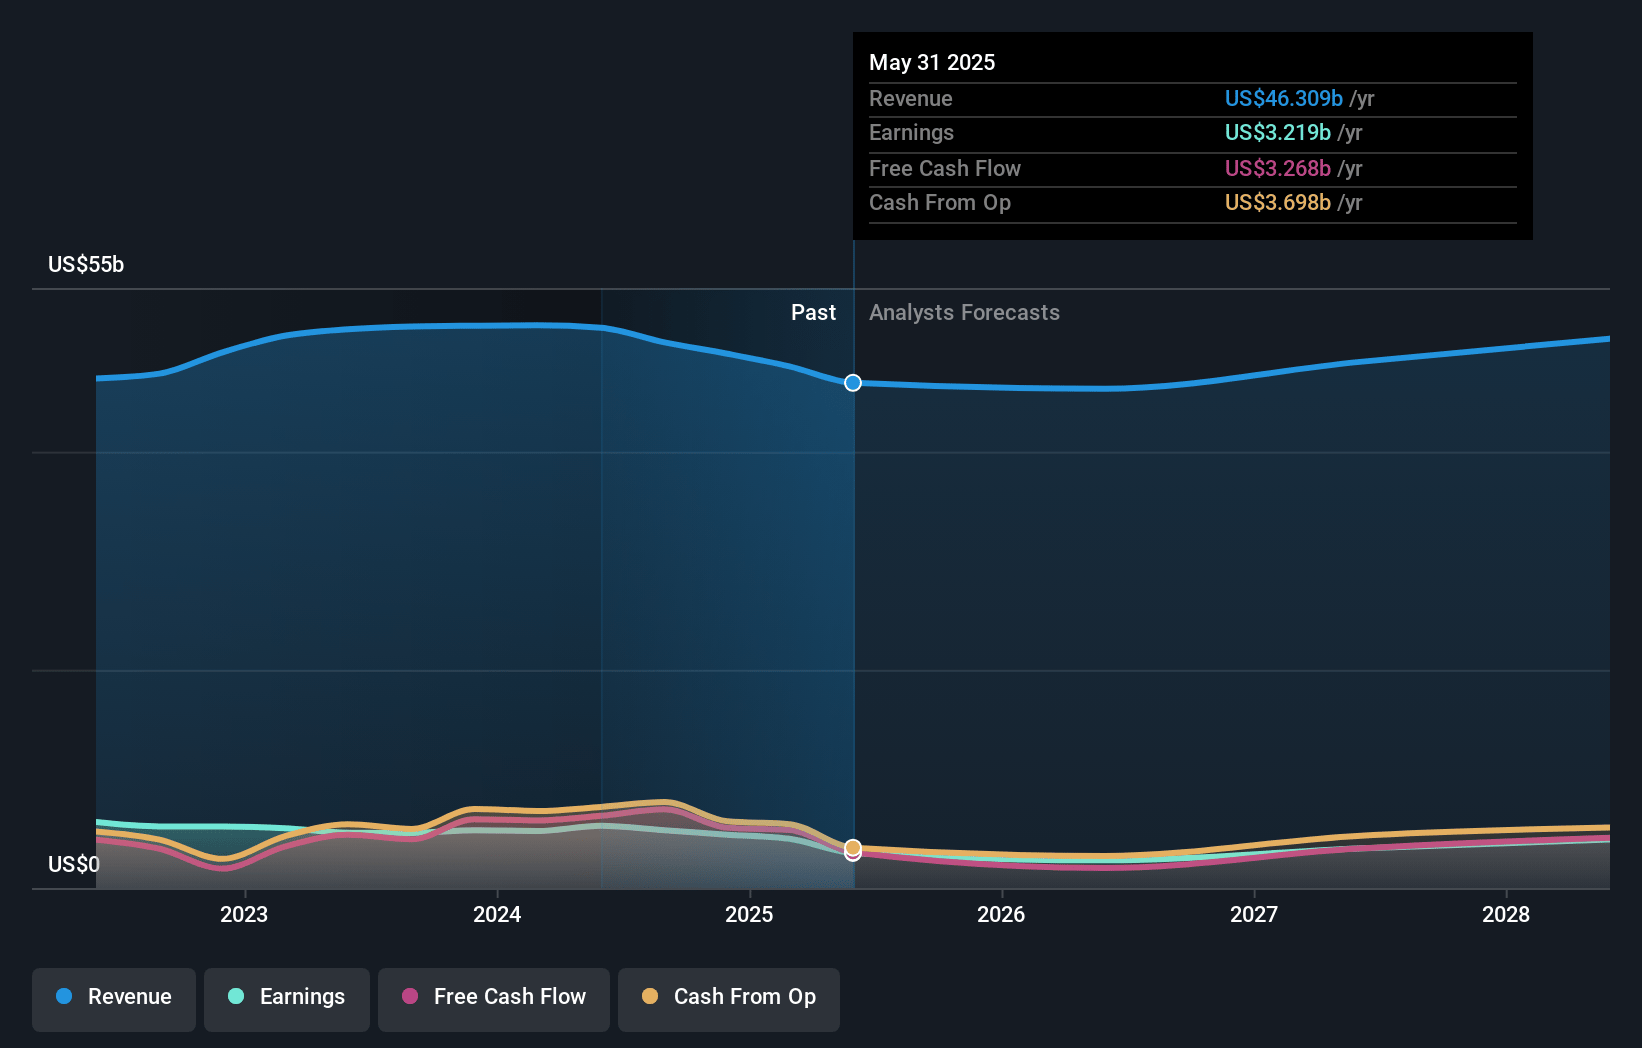Click the 2023 x-axis label
Viewport: 1642px width, 1048px height.
(244, 915)
